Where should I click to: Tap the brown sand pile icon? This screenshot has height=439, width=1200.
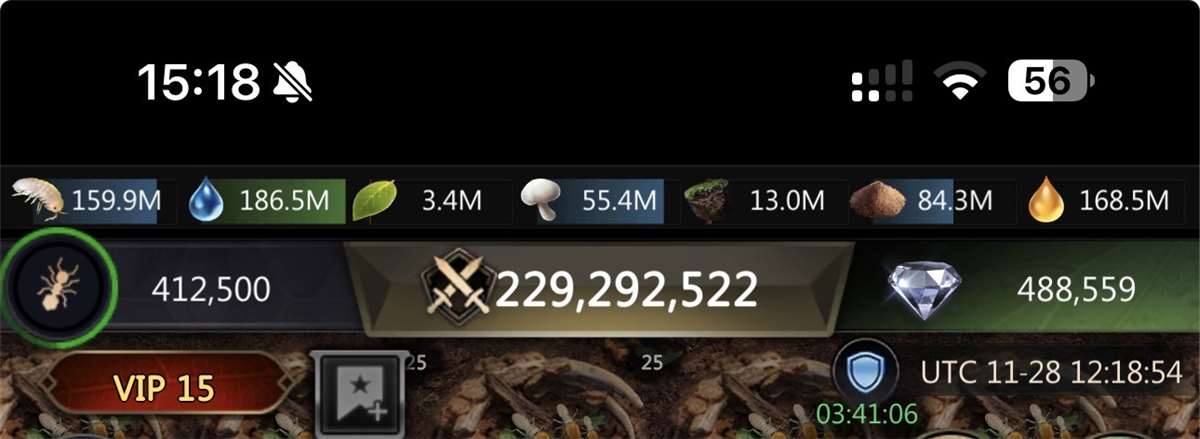877,201
